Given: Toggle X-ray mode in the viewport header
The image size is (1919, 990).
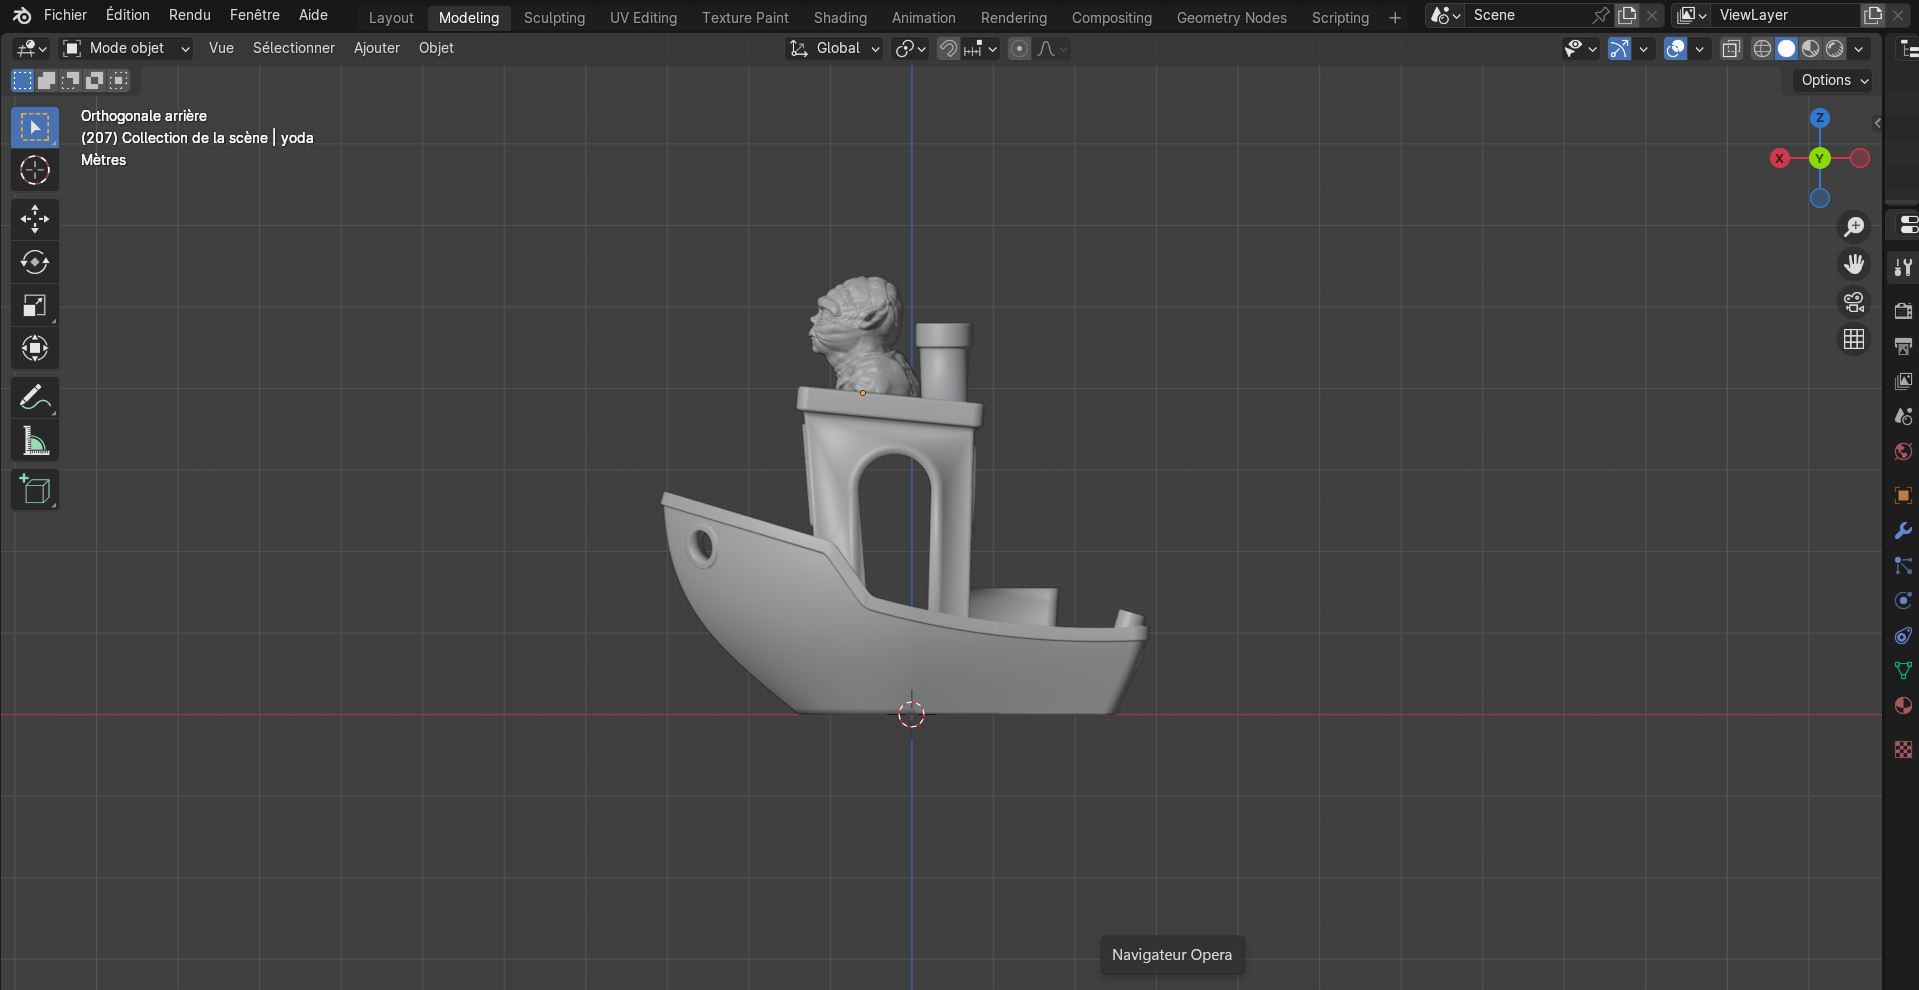Looking at the screenshot, I should [1731, 48].
